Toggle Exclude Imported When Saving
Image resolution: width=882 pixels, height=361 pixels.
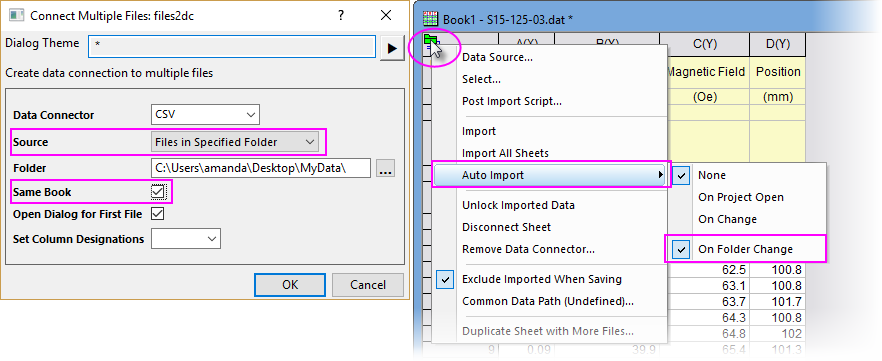[x=542, y=279]
